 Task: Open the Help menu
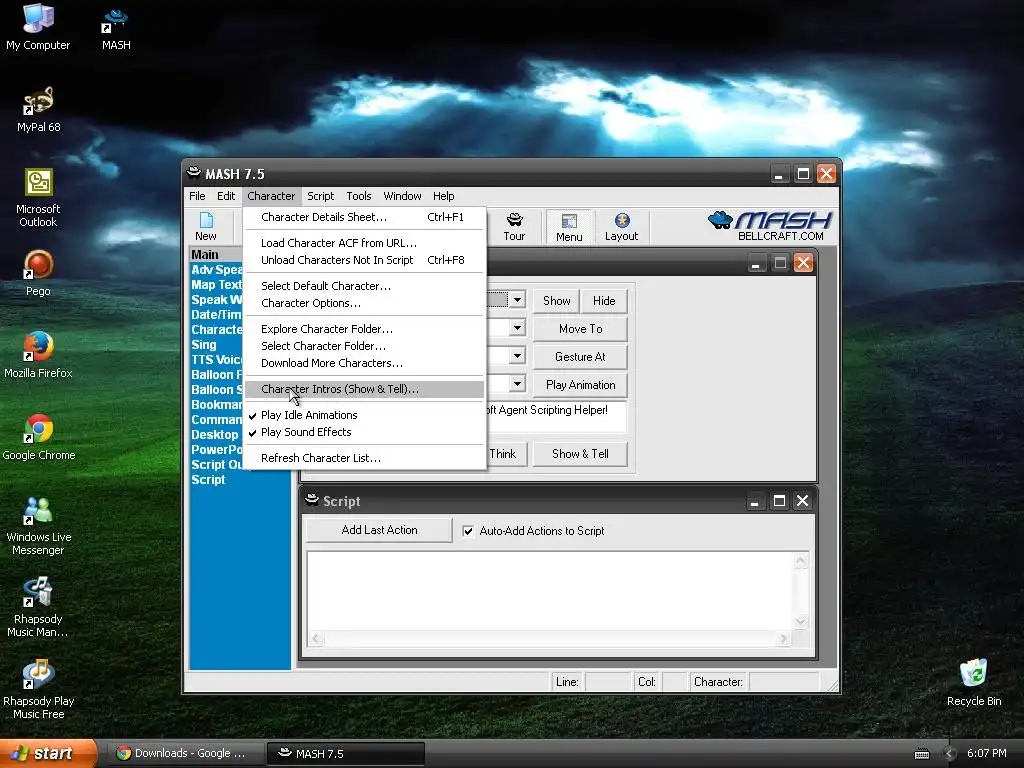pyautogui.click(x=443, y=196)
